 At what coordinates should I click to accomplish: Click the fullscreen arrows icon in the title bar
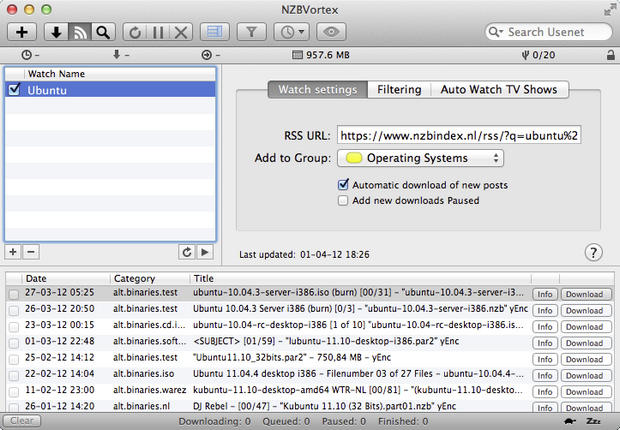click(x=609, y=9)
